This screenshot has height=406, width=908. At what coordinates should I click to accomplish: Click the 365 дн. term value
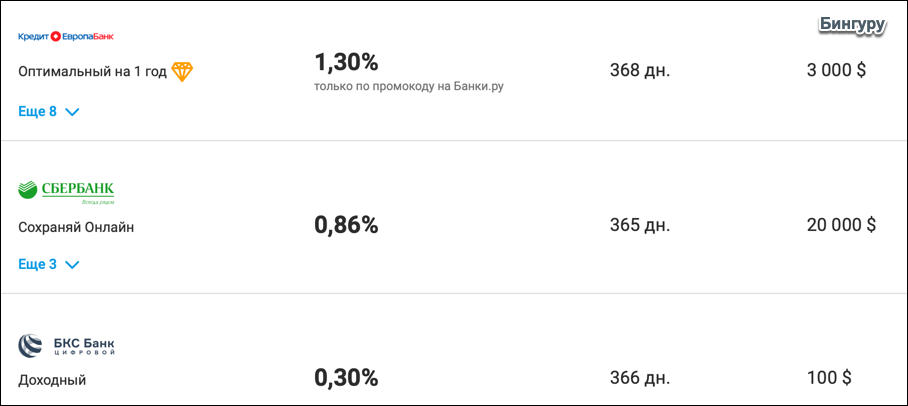tap(640, 225)
